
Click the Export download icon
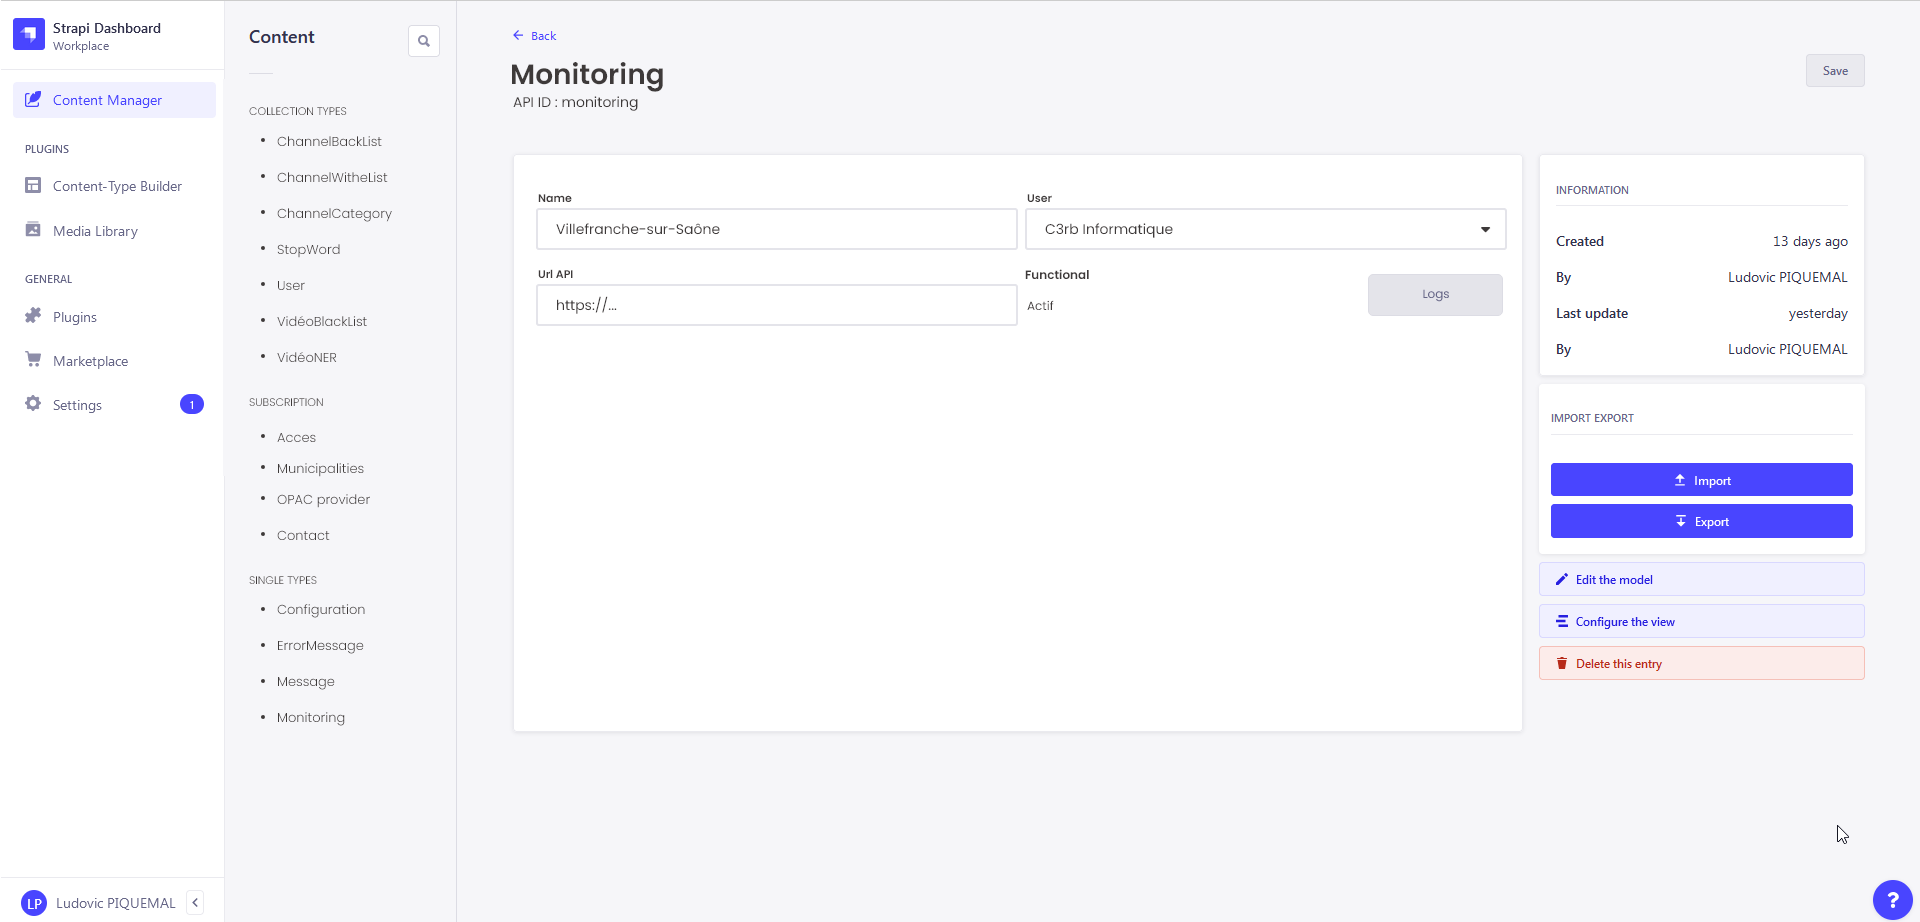pyautogui.click(x=1681, y=521)
